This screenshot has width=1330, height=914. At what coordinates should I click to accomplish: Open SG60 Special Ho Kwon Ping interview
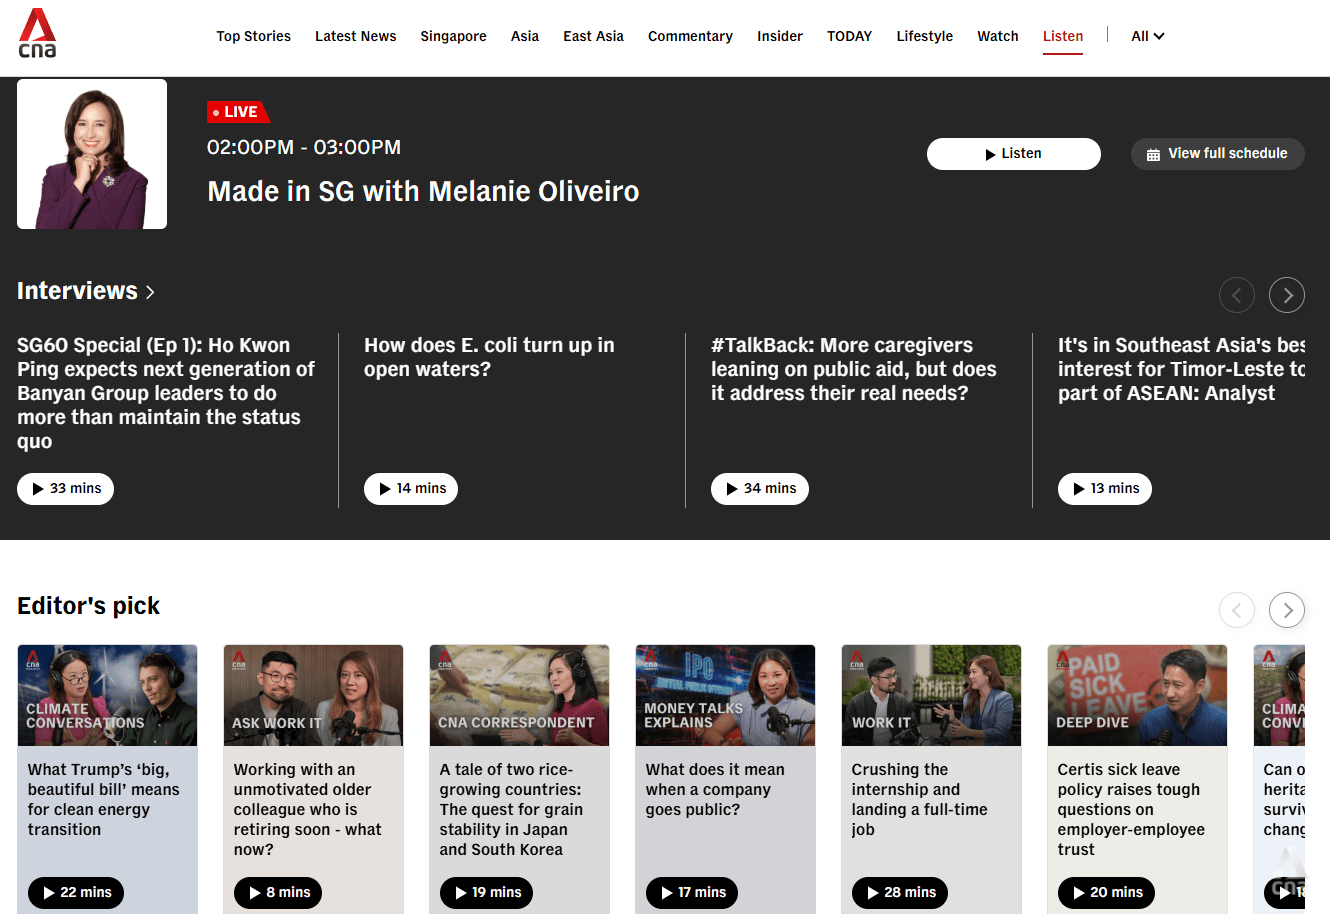tap(166, 393)
